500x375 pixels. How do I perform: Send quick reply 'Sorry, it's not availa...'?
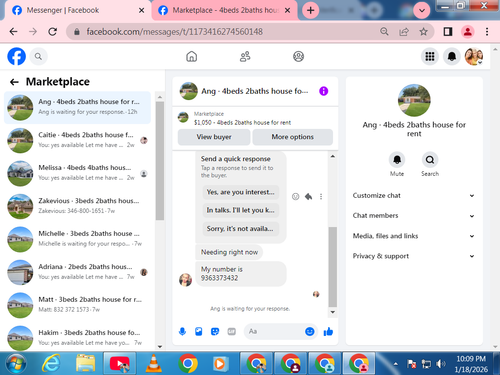click(x=240, y=228)
